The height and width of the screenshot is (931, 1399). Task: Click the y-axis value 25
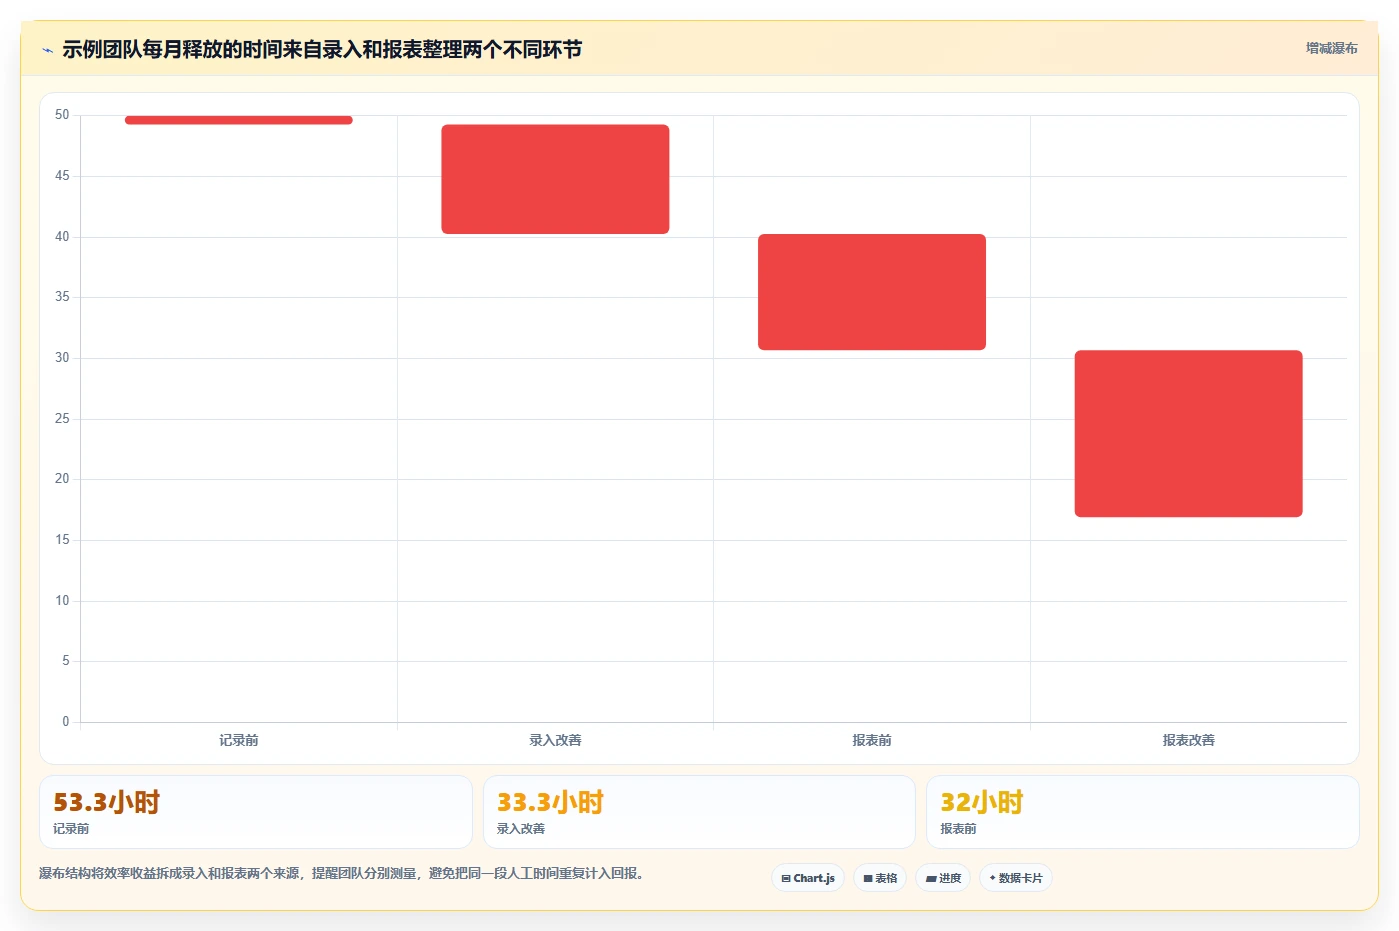click(62, 418)
